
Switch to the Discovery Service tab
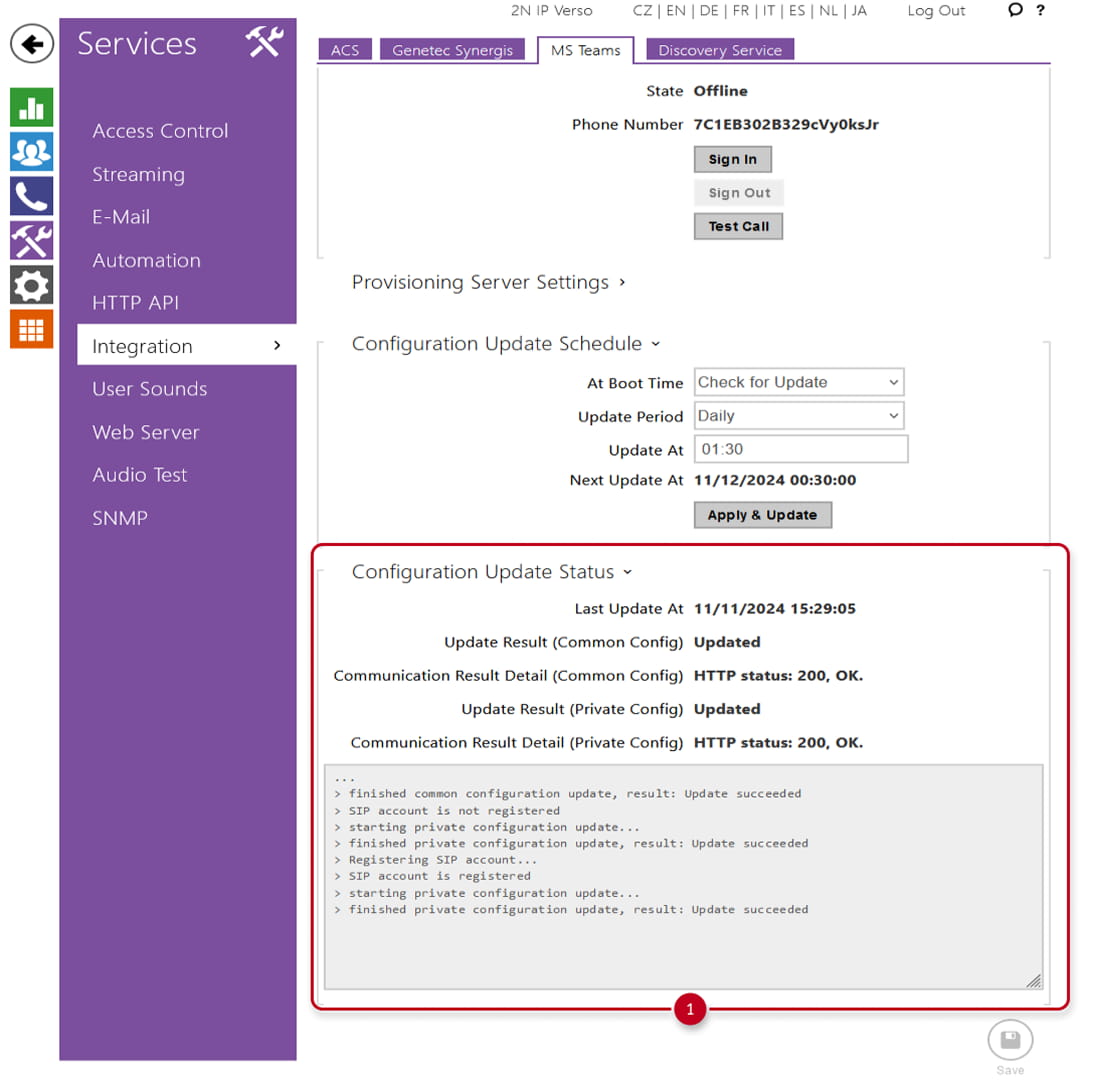coord(720,50)
